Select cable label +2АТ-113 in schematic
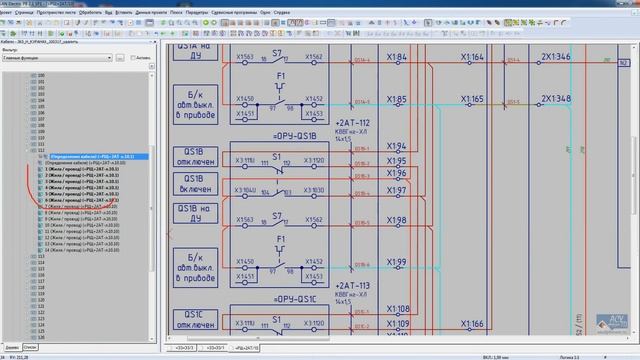 coord(352,286)
